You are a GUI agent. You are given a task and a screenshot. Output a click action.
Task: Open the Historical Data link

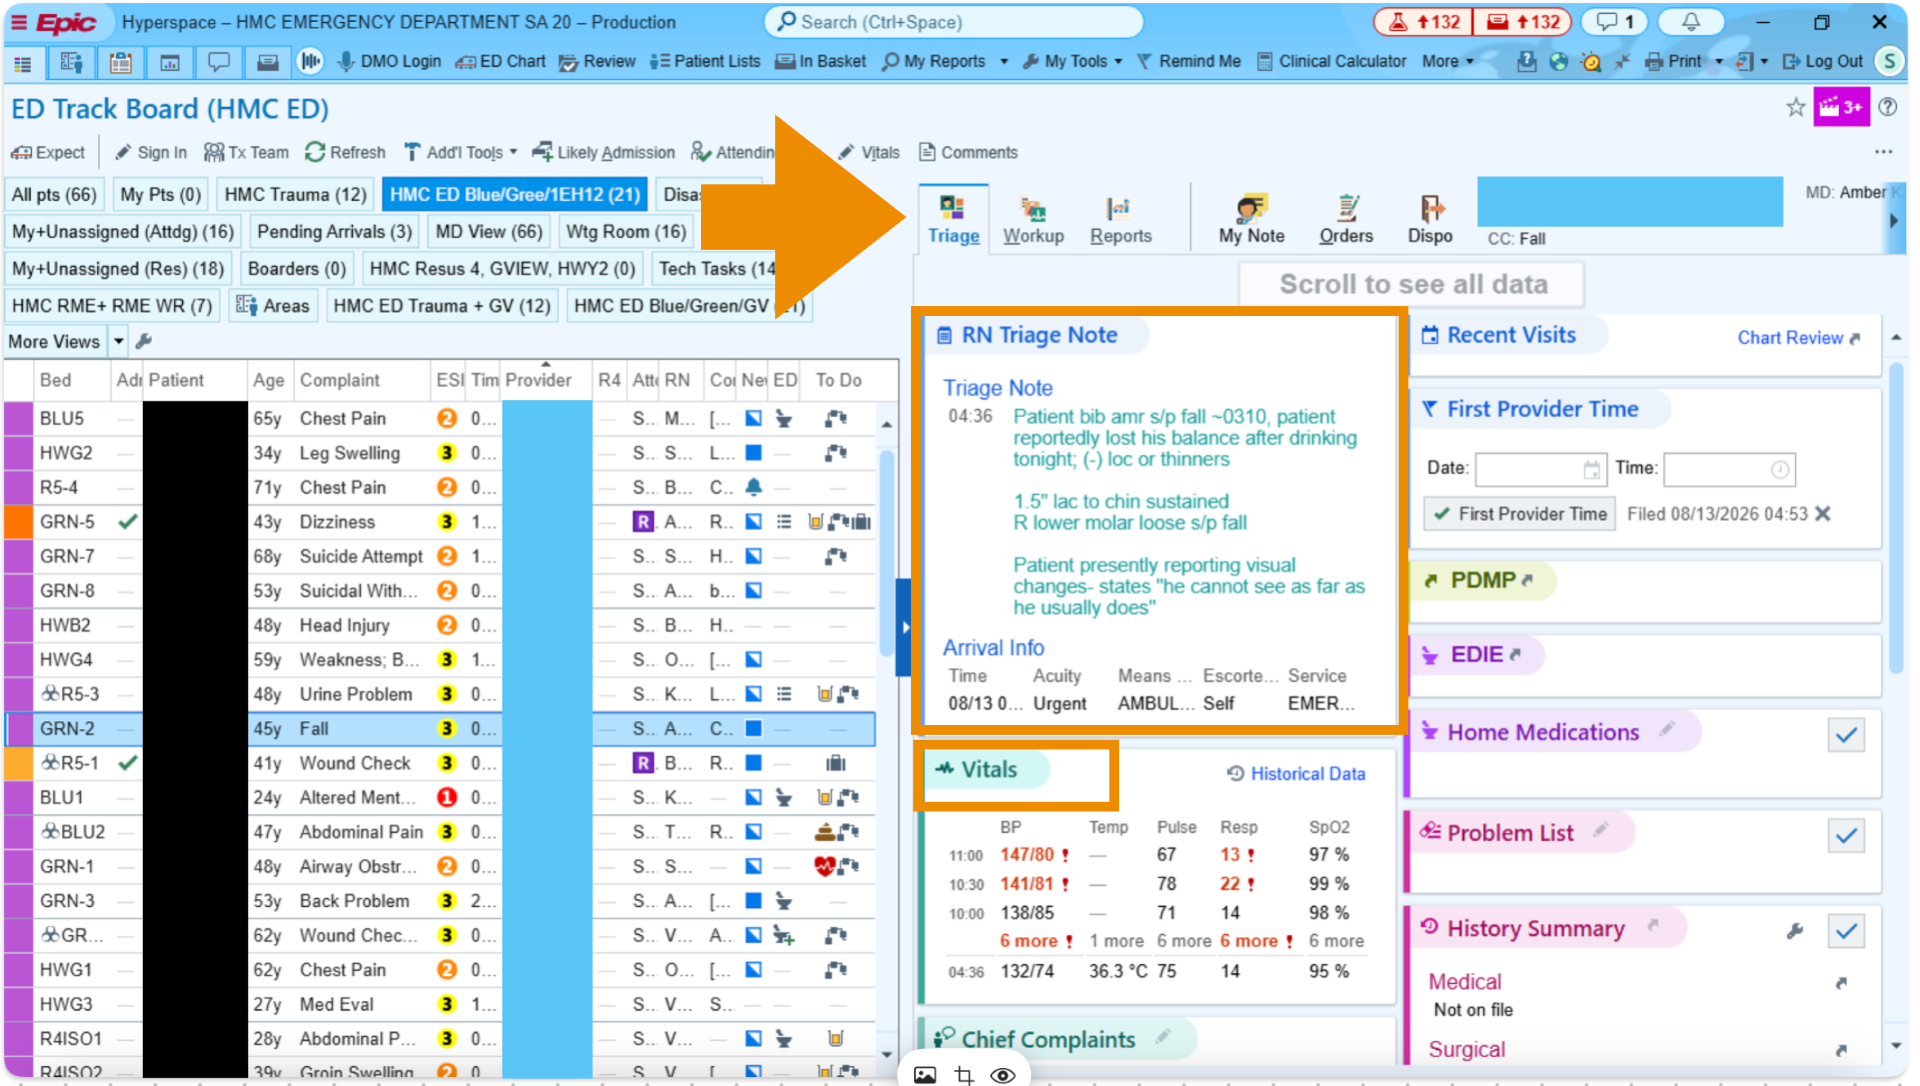(x=1296, y=774)
